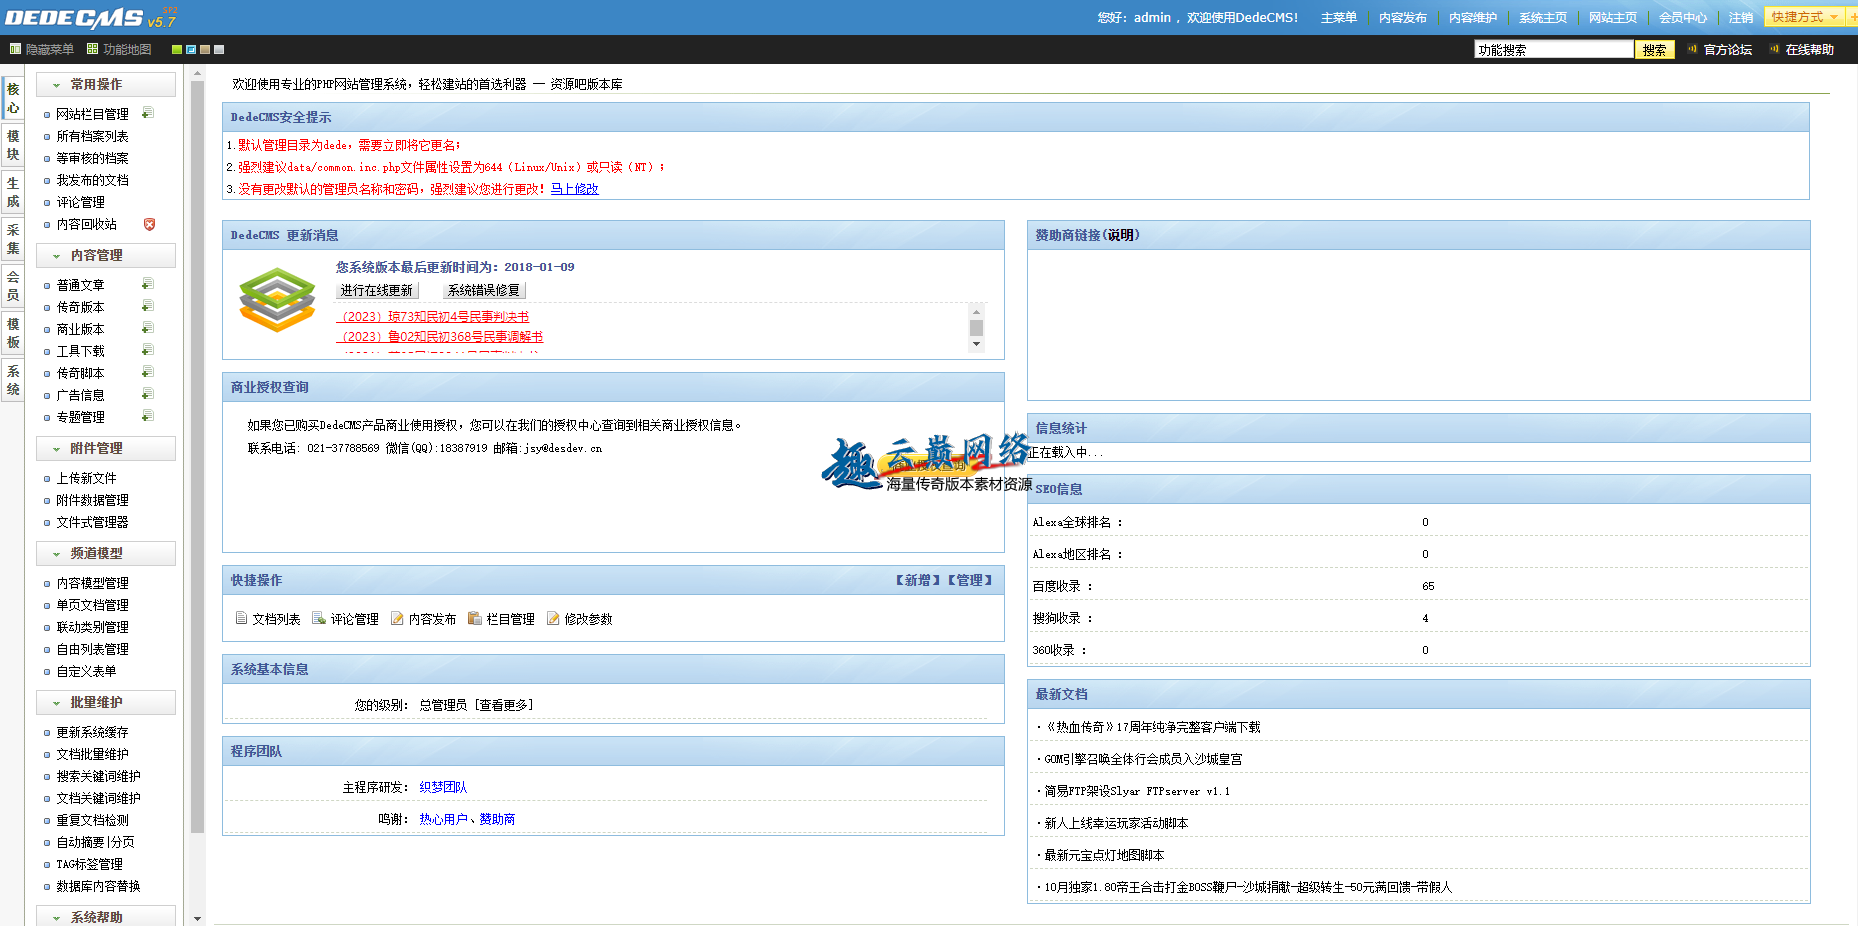This screenshot has width=1858, height=926.
Task: Switch to the 系统 side tab
Action: (x=13, y=380)
